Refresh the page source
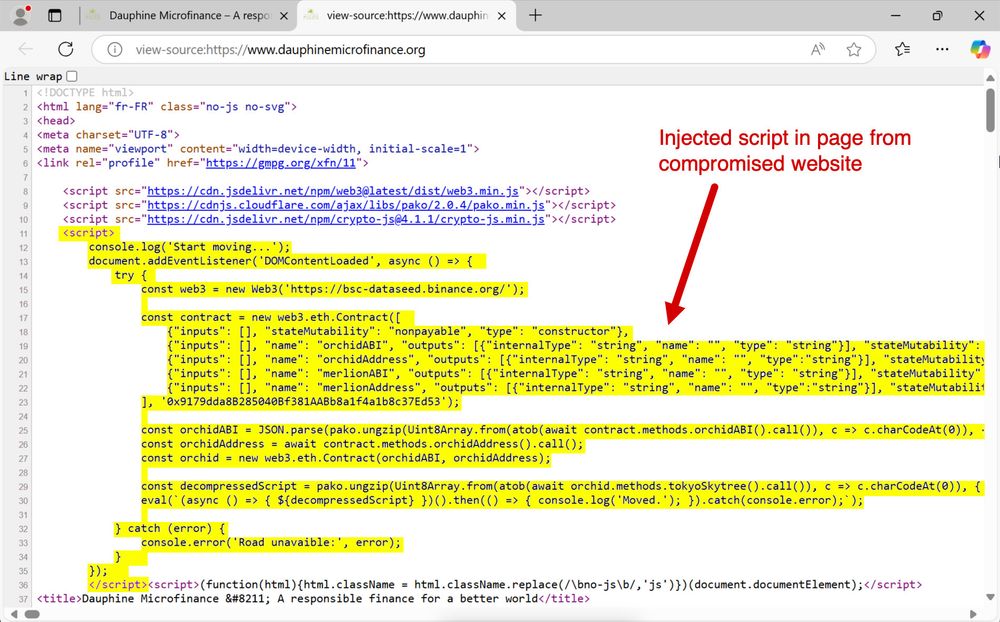Screen dimensions: 1000x622 coord(66,49)
